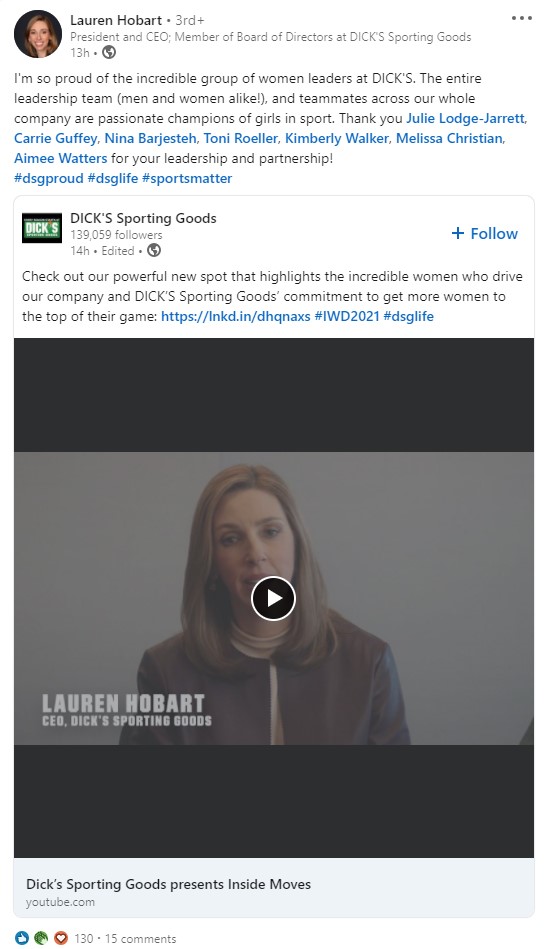Click the #IWD2021 hashtag
Viewport: 547px width, 949px height.
pos(347,316)
